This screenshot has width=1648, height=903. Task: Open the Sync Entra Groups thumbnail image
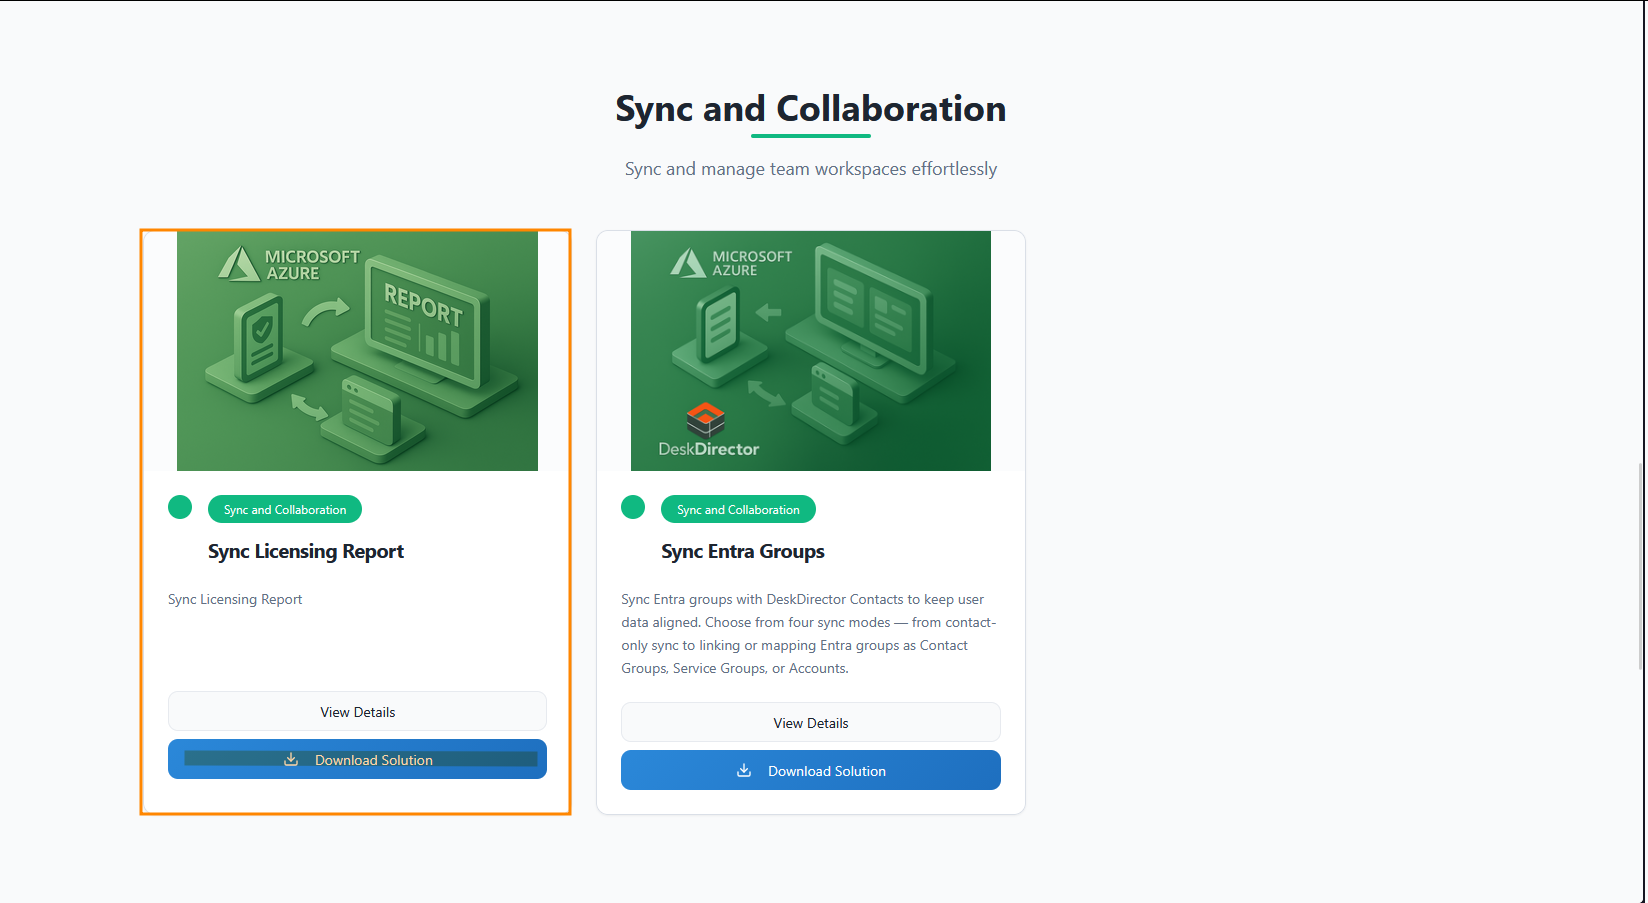[811, 351]
